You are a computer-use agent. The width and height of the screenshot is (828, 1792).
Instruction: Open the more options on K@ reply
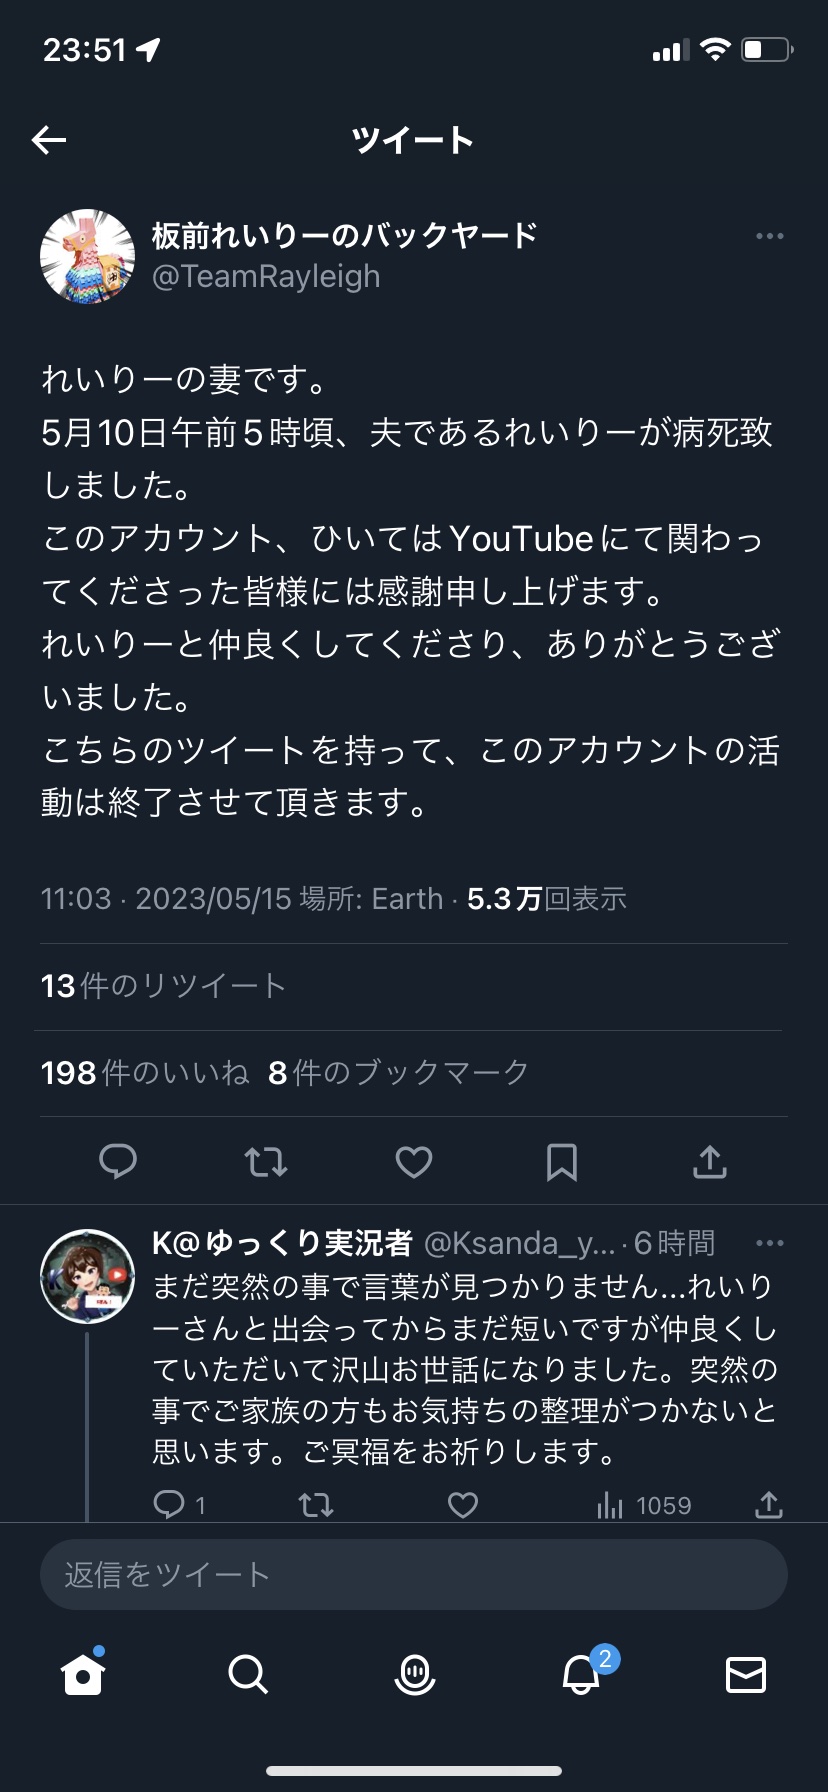(x=769, y=1243)
